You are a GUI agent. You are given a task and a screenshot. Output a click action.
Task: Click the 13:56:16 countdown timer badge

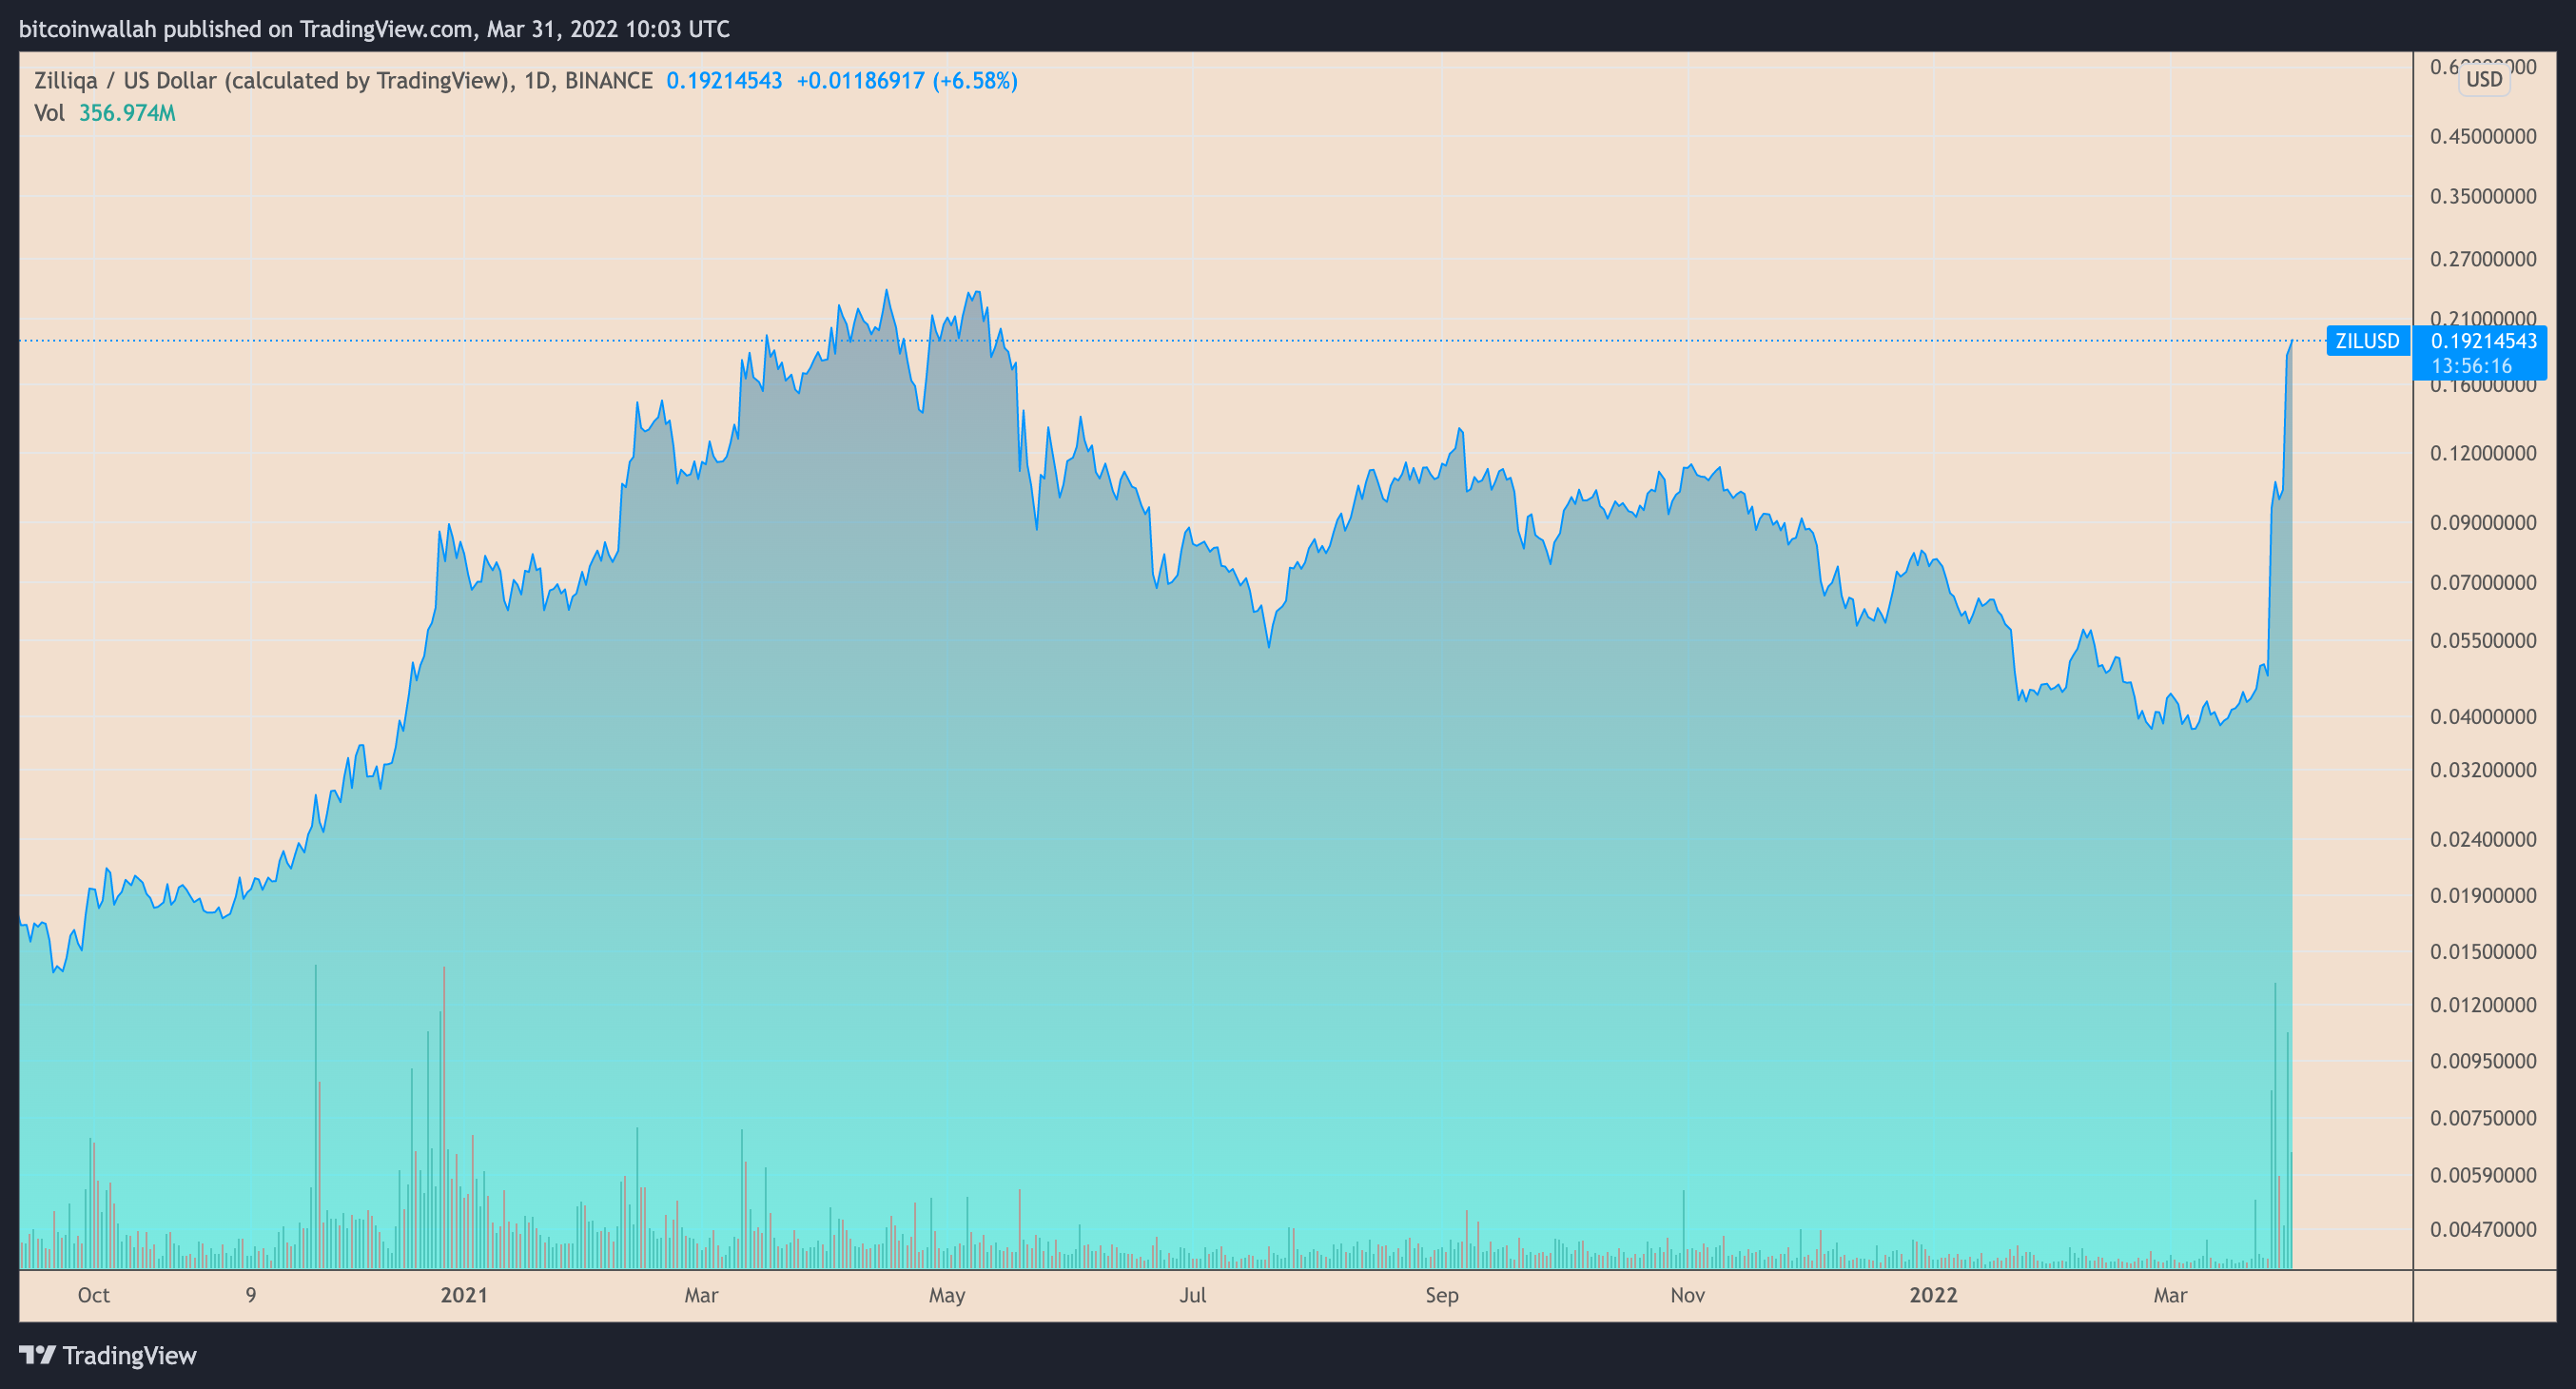(2470, 366)
